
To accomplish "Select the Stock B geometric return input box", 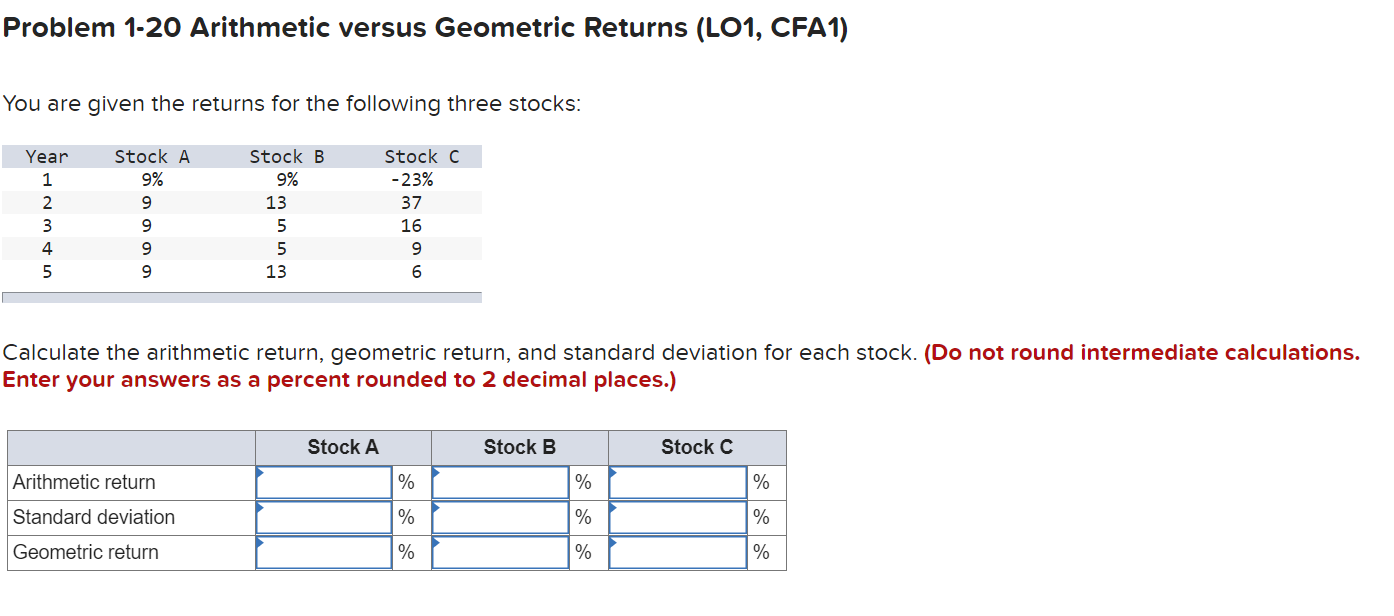I will pyautogui.click(x=500, y=551).
